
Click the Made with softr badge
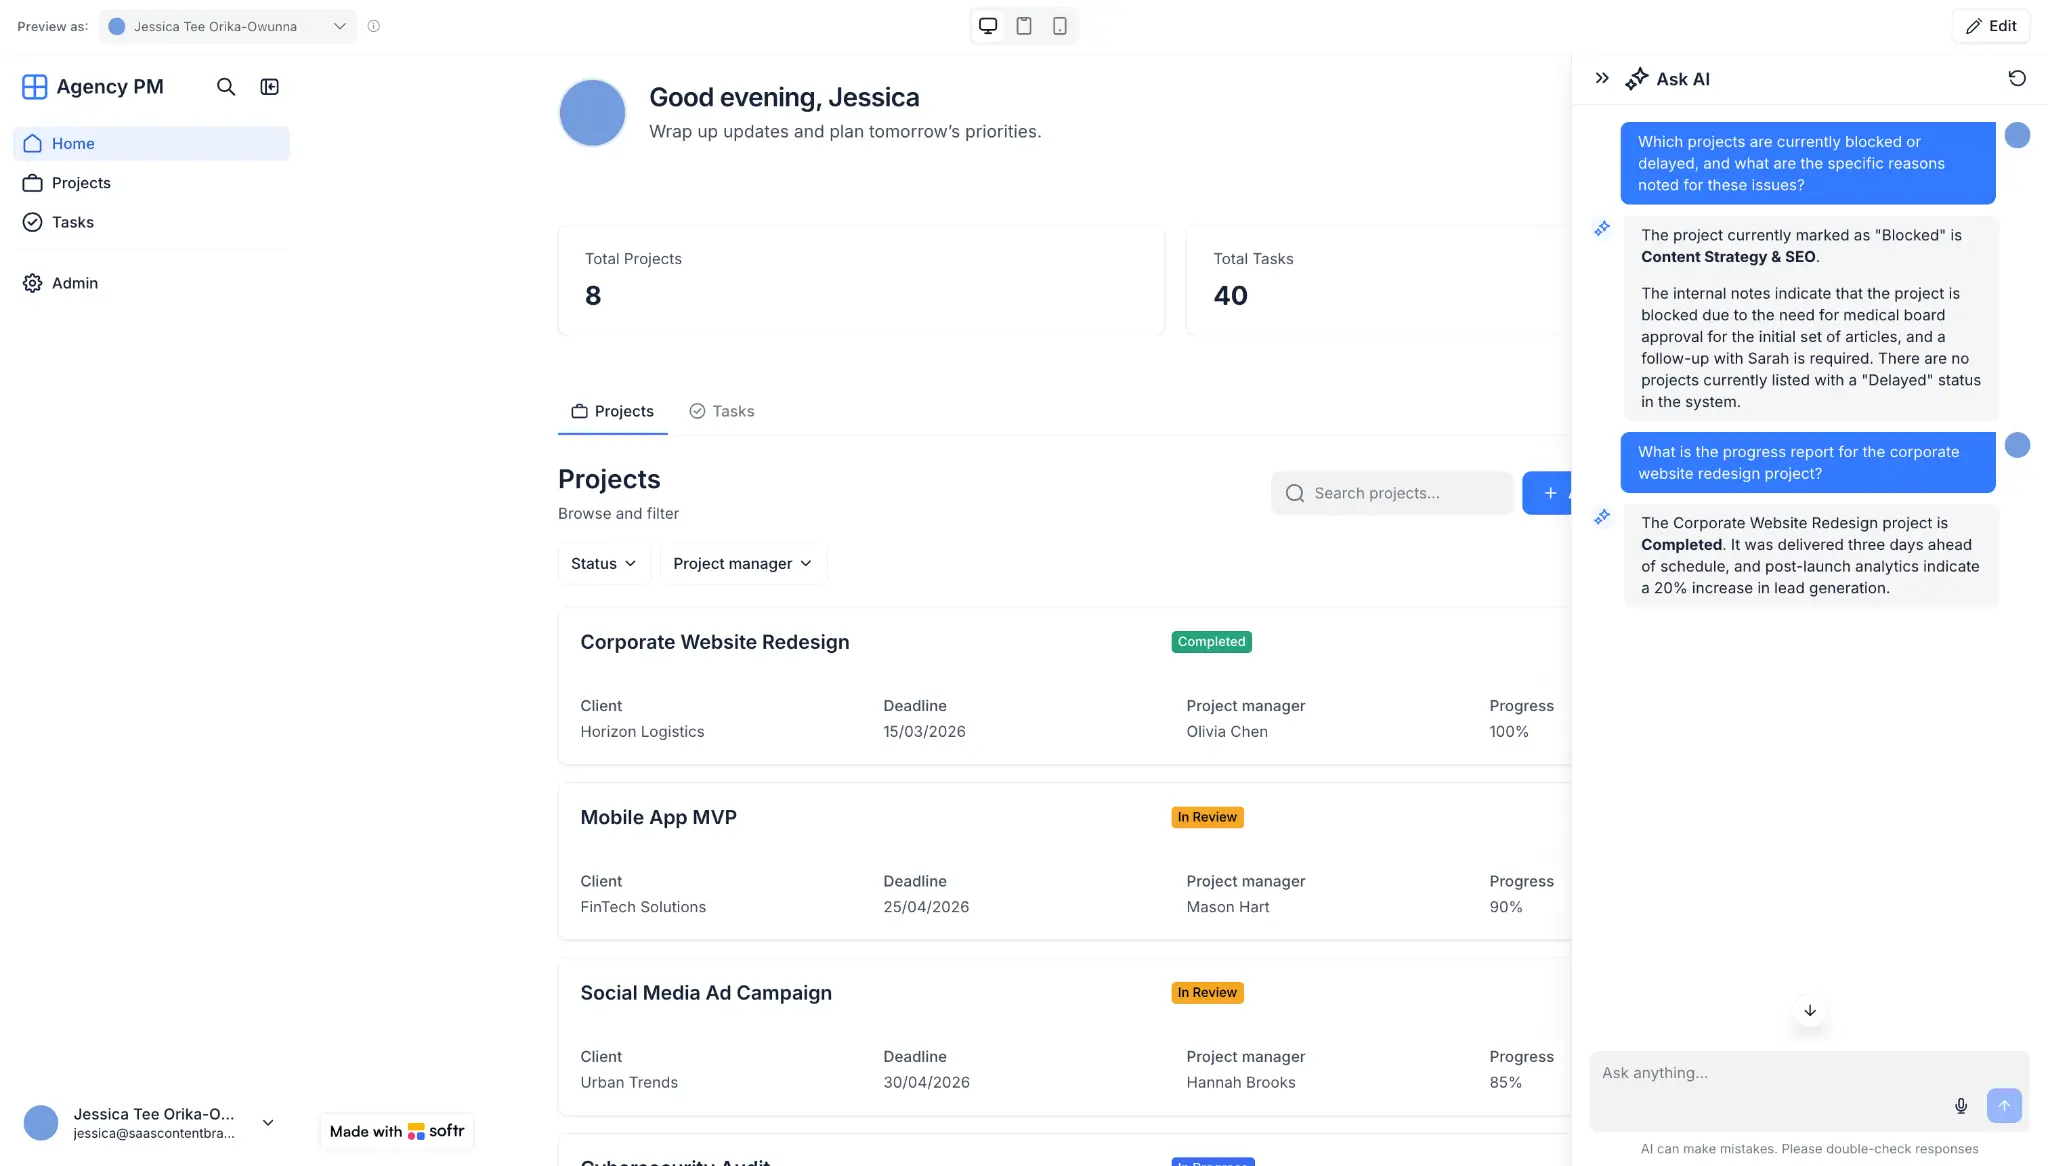click(x=395, y=1131)
